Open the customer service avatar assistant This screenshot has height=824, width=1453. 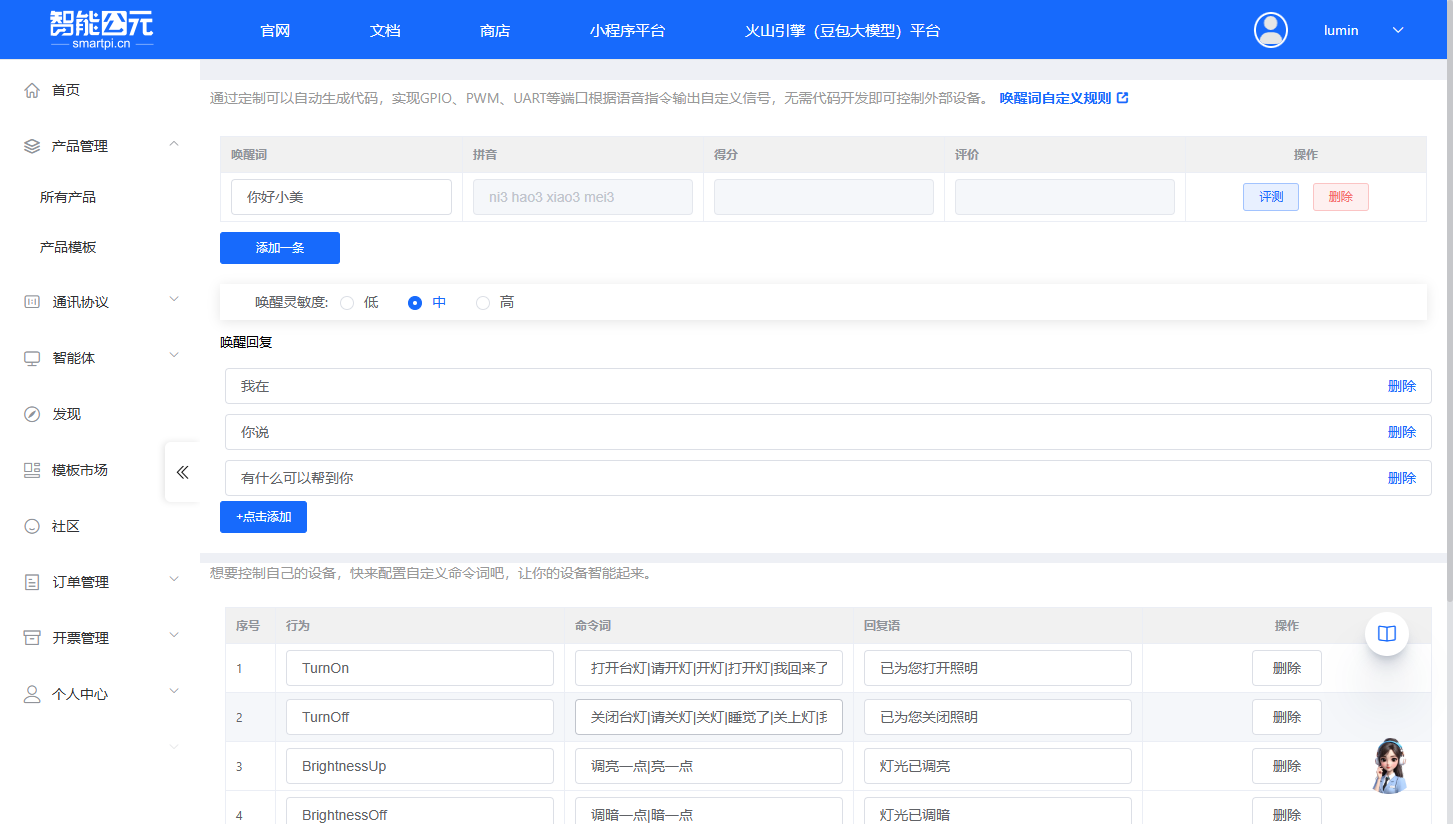tap(1389, 766)
